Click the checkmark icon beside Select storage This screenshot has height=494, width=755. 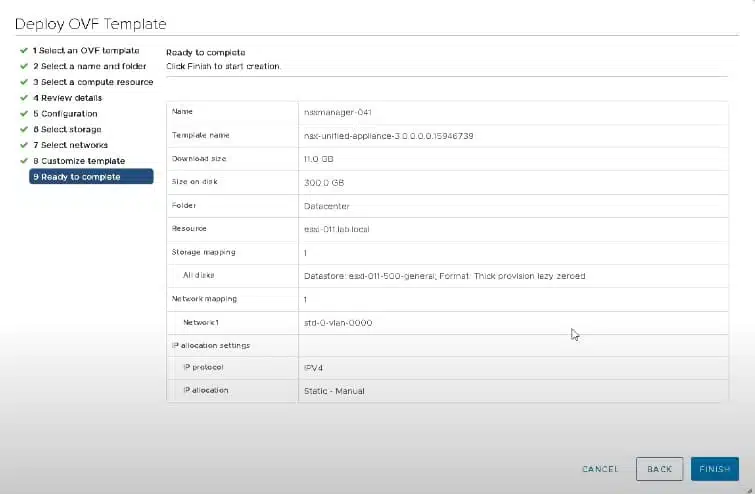24,129
